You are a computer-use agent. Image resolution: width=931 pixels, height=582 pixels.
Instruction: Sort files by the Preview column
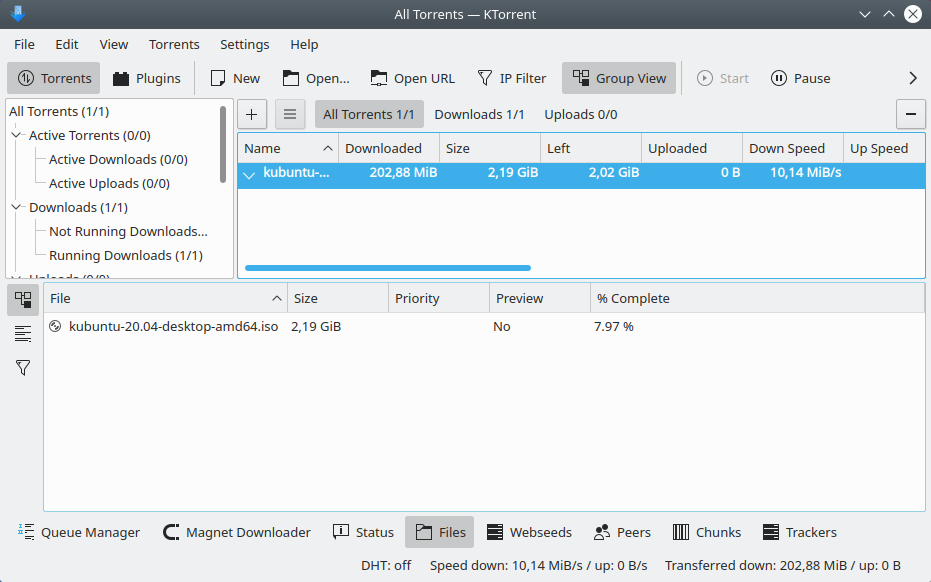pyautogui.click(x=540, y=298)
